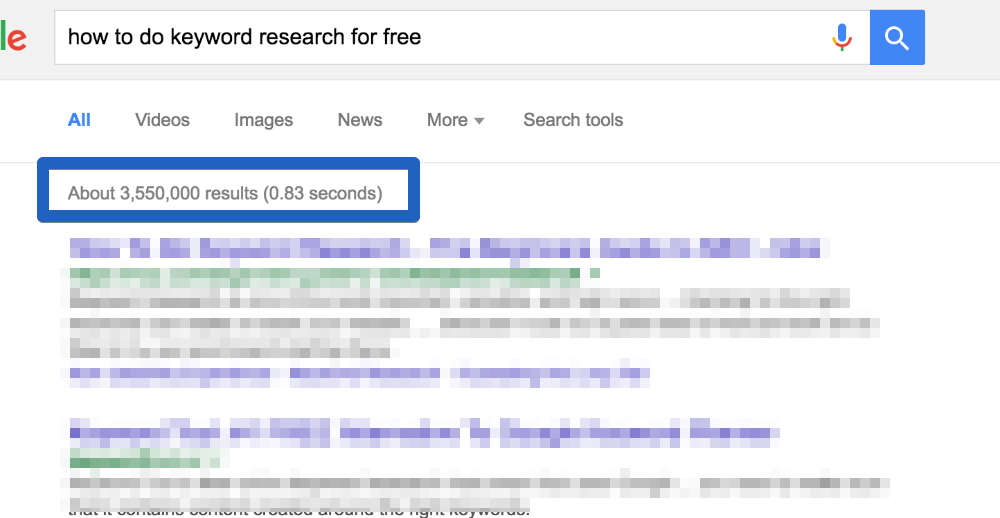Click the partial Google logo

tap(13, 37)
